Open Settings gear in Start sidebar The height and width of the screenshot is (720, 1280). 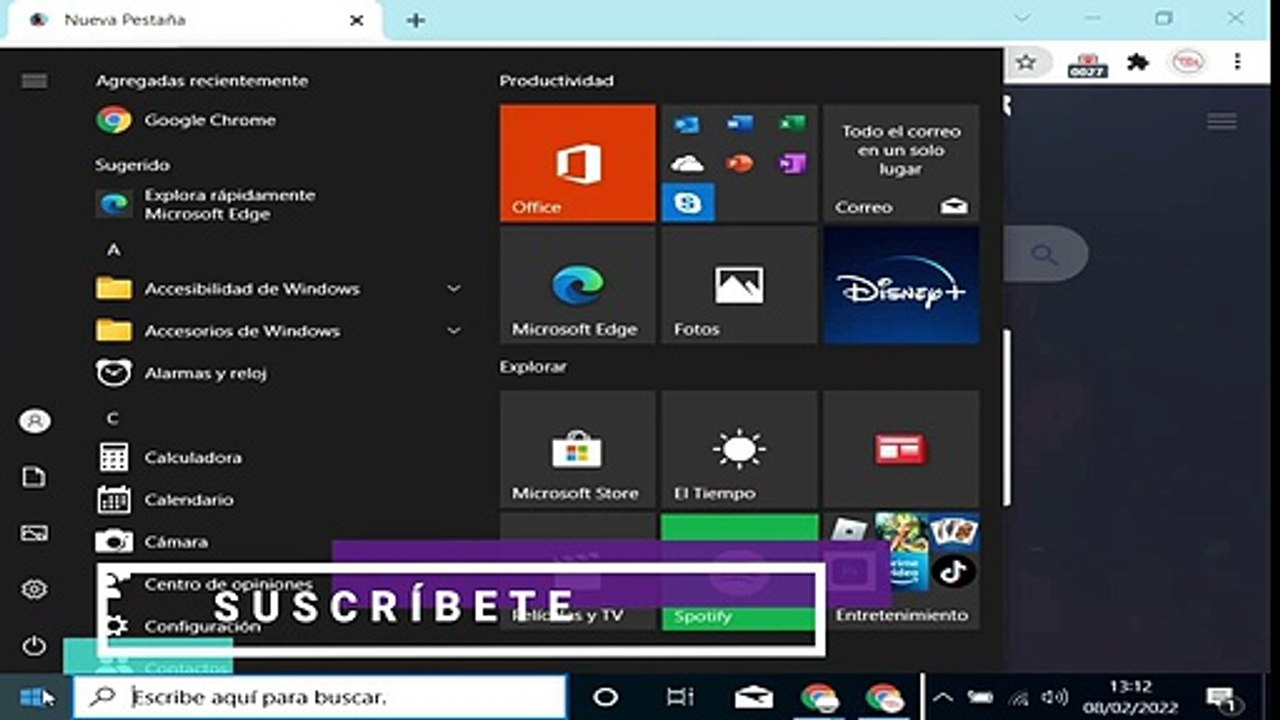[x=34, y=589]
